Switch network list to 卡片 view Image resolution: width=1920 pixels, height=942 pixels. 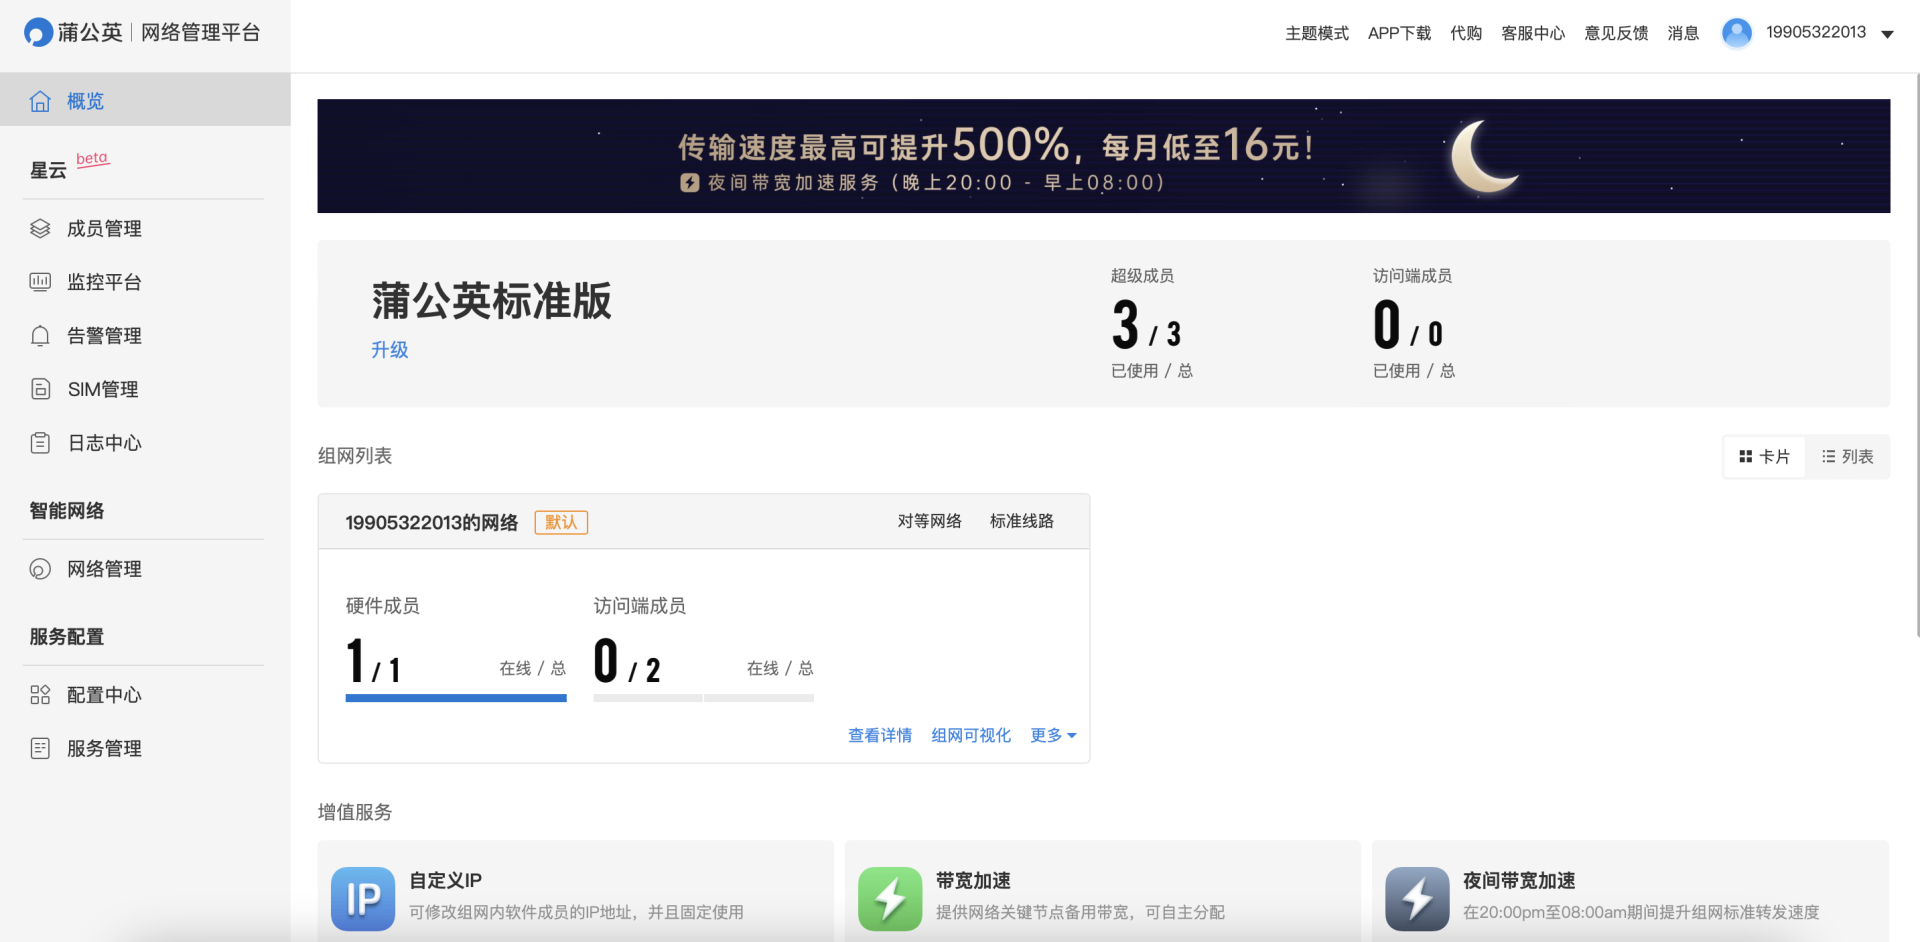1763,456
